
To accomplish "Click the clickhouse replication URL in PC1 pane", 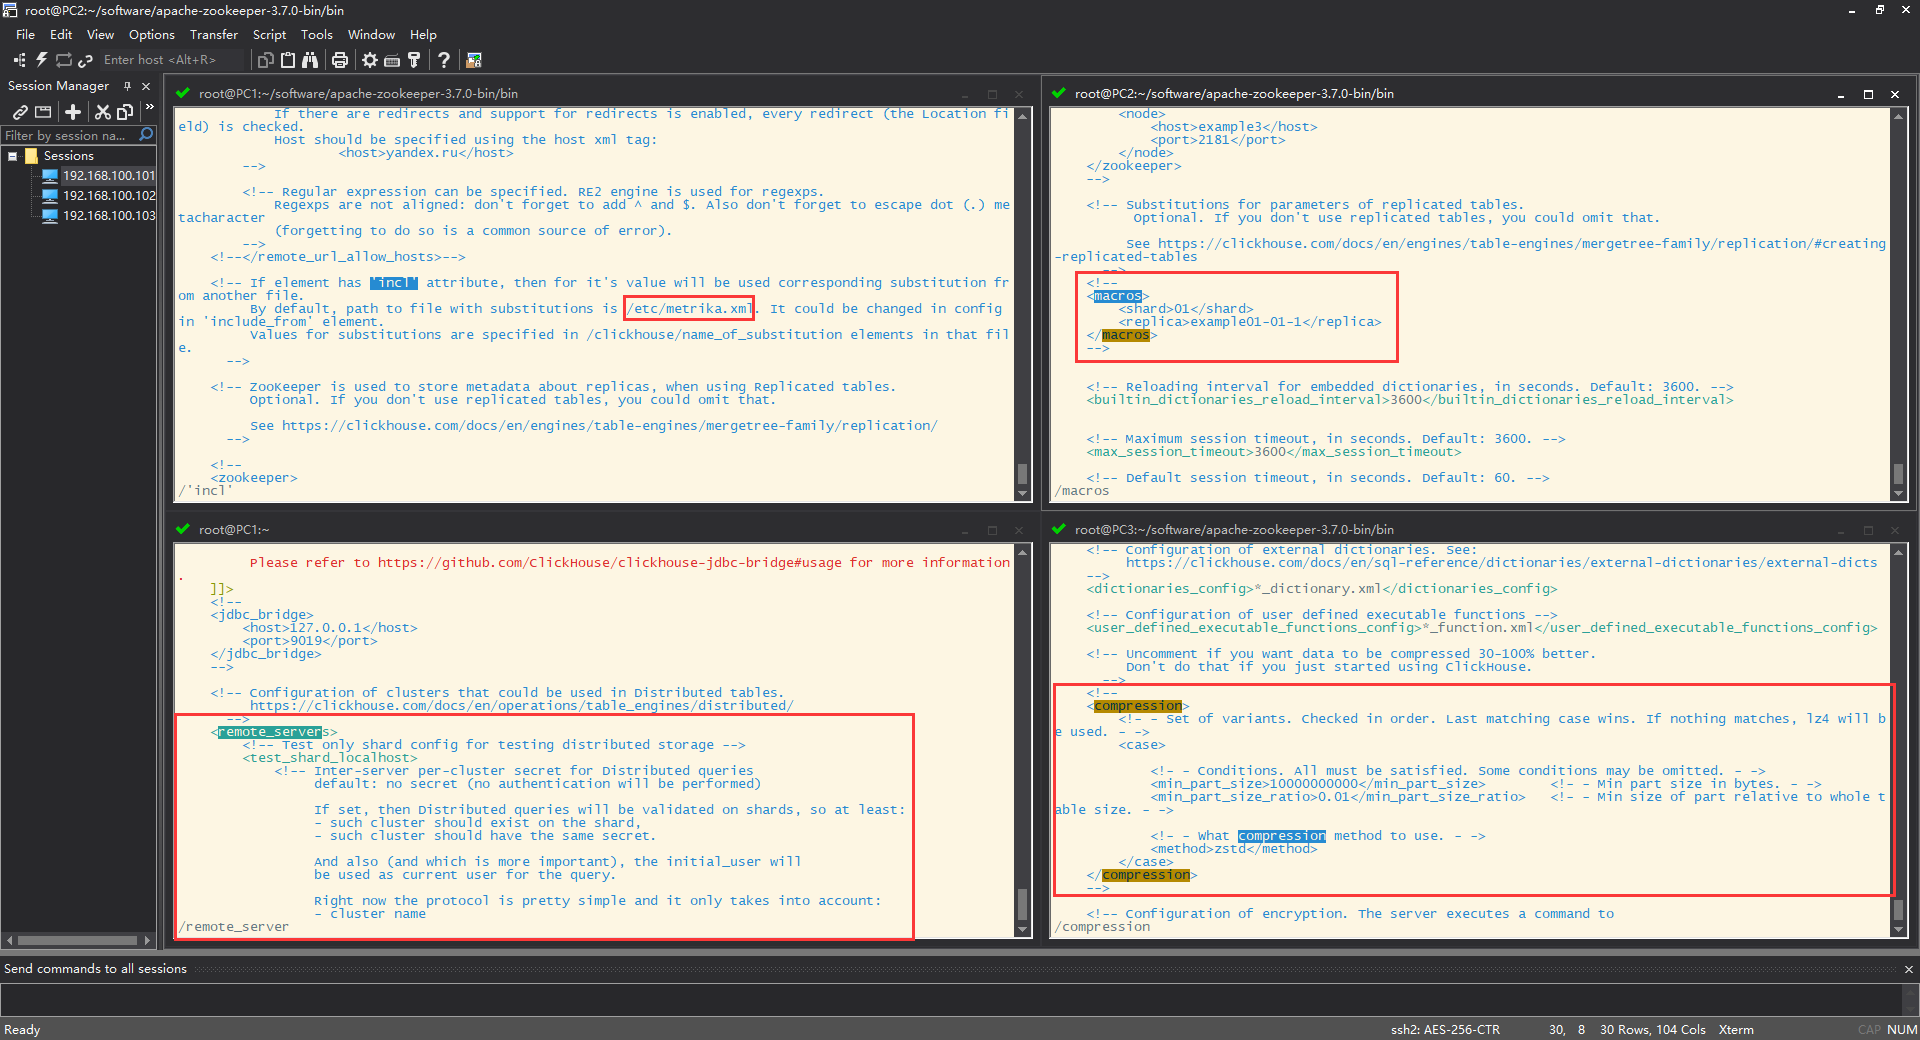I will 610,426.
